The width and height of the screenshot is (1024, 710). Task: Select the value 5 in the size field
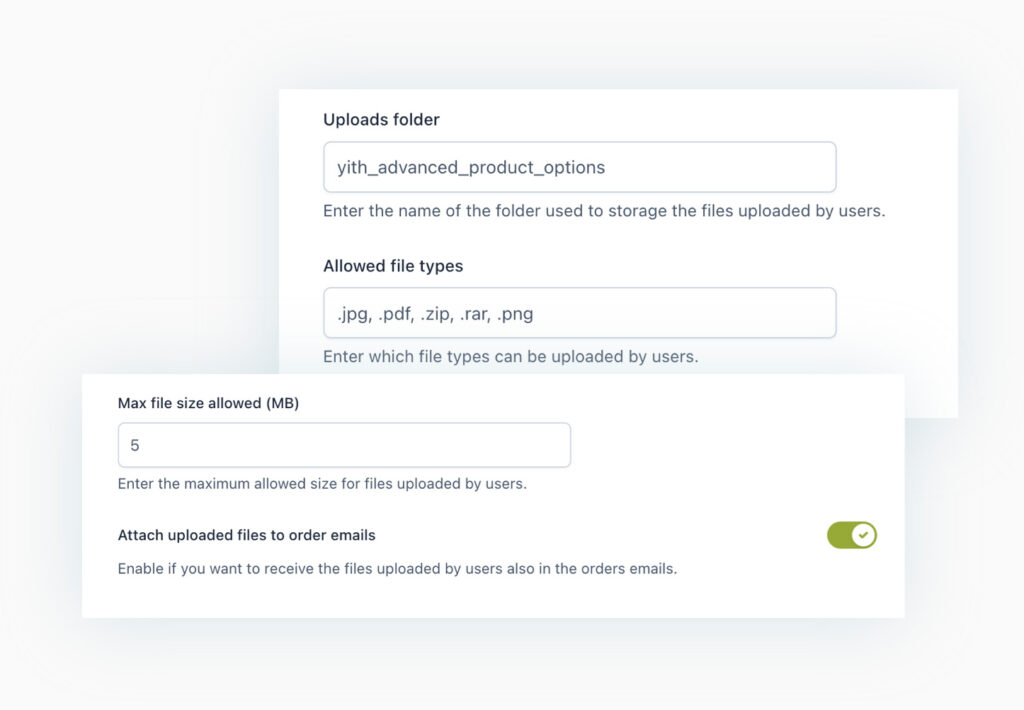pyautogui.click(x=135, y=444)
